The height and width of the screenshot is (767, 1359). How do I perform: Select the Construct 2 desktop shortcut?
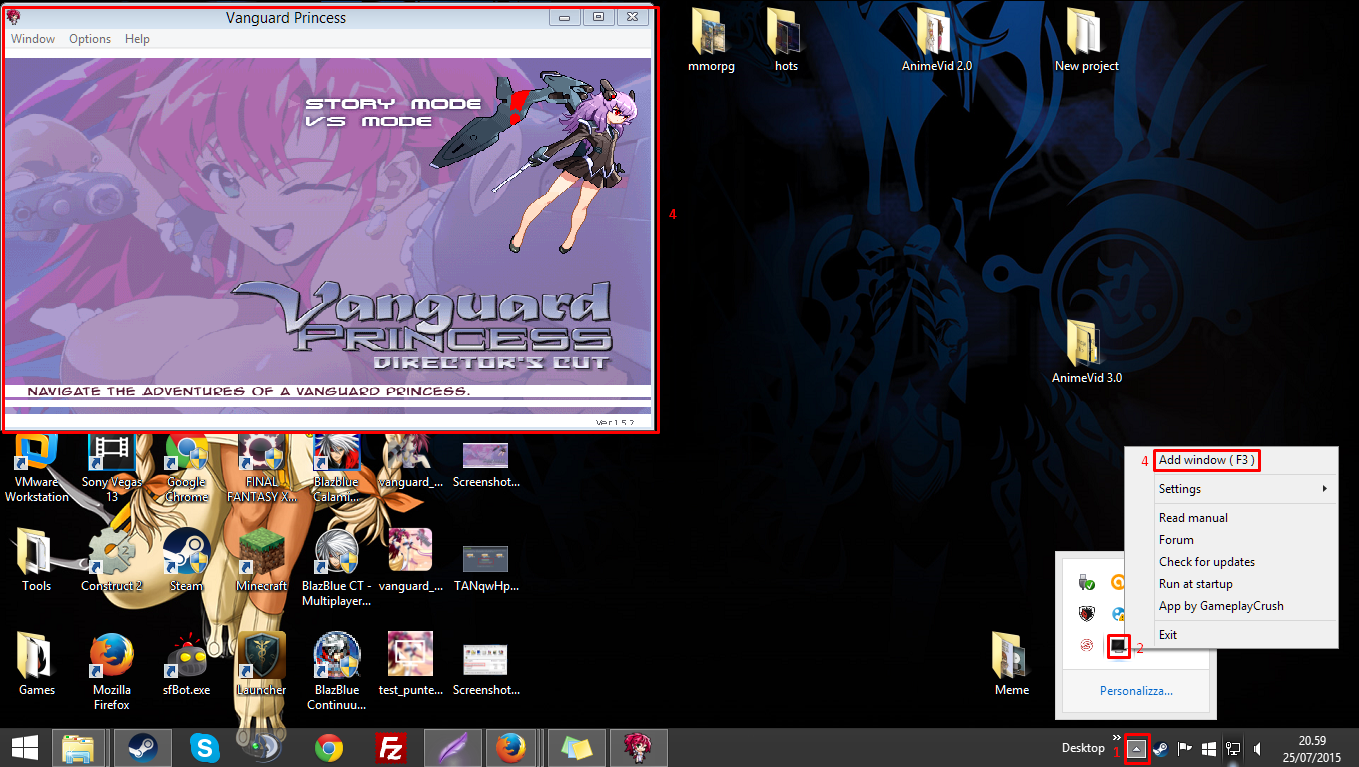(112, 561)
